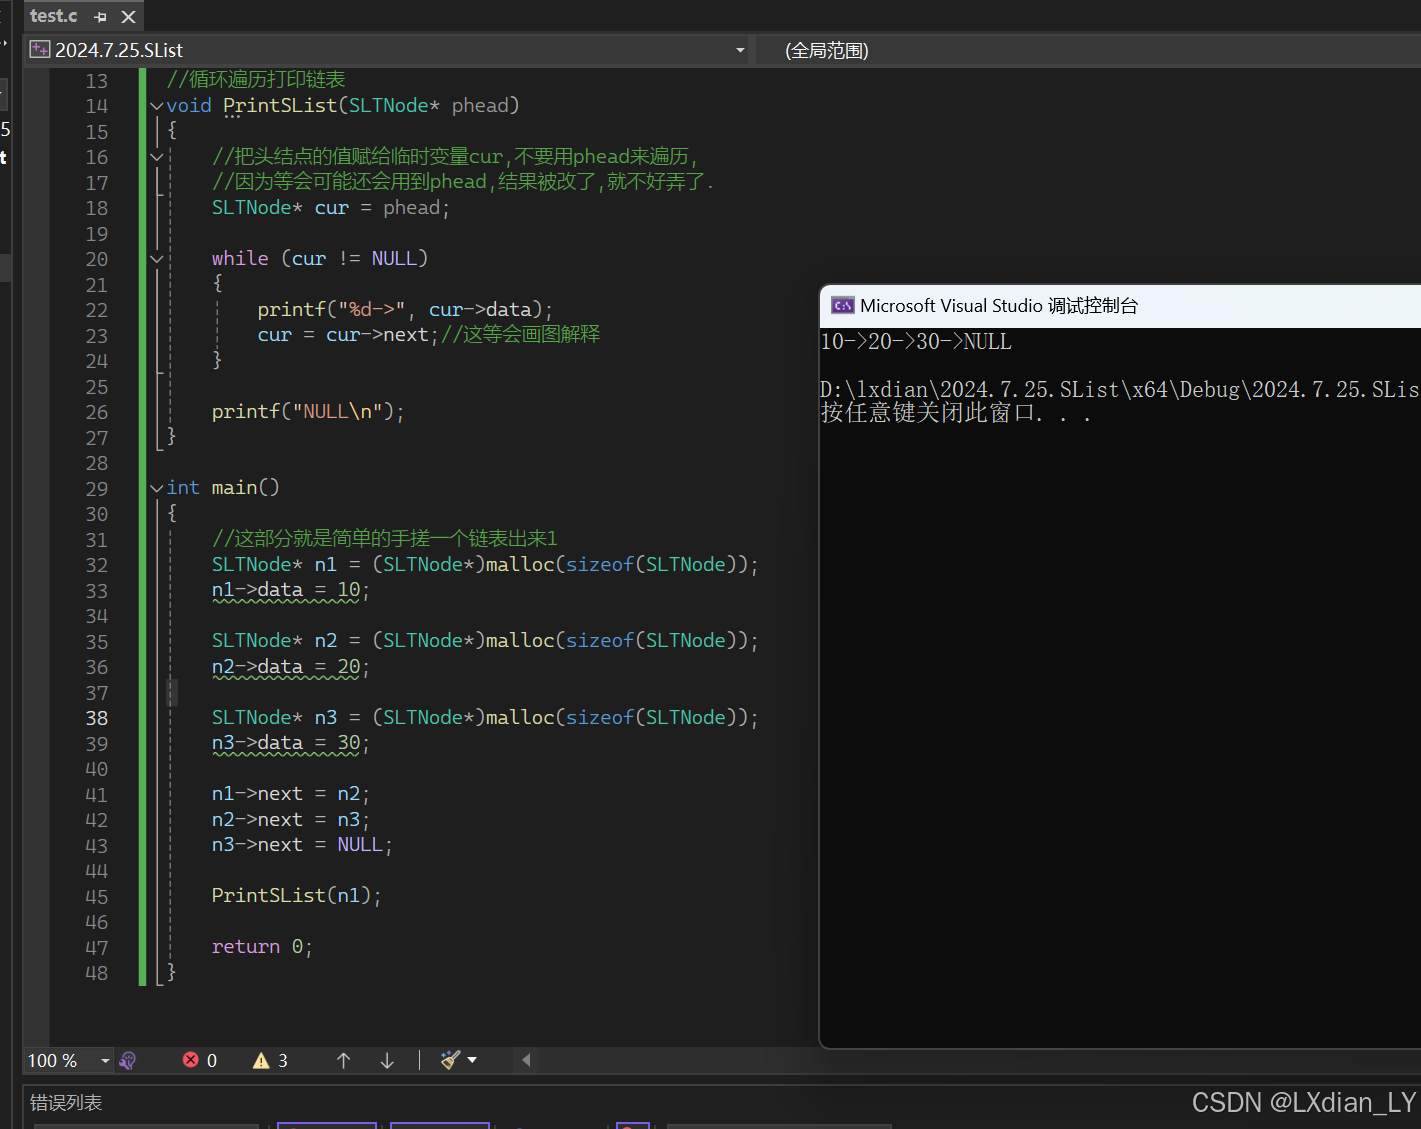Image resolution: width=1421 pixels, height=1129 pixels.
Task: Open the code cleanup options dropdown arrow
Action: point(472,1060)
